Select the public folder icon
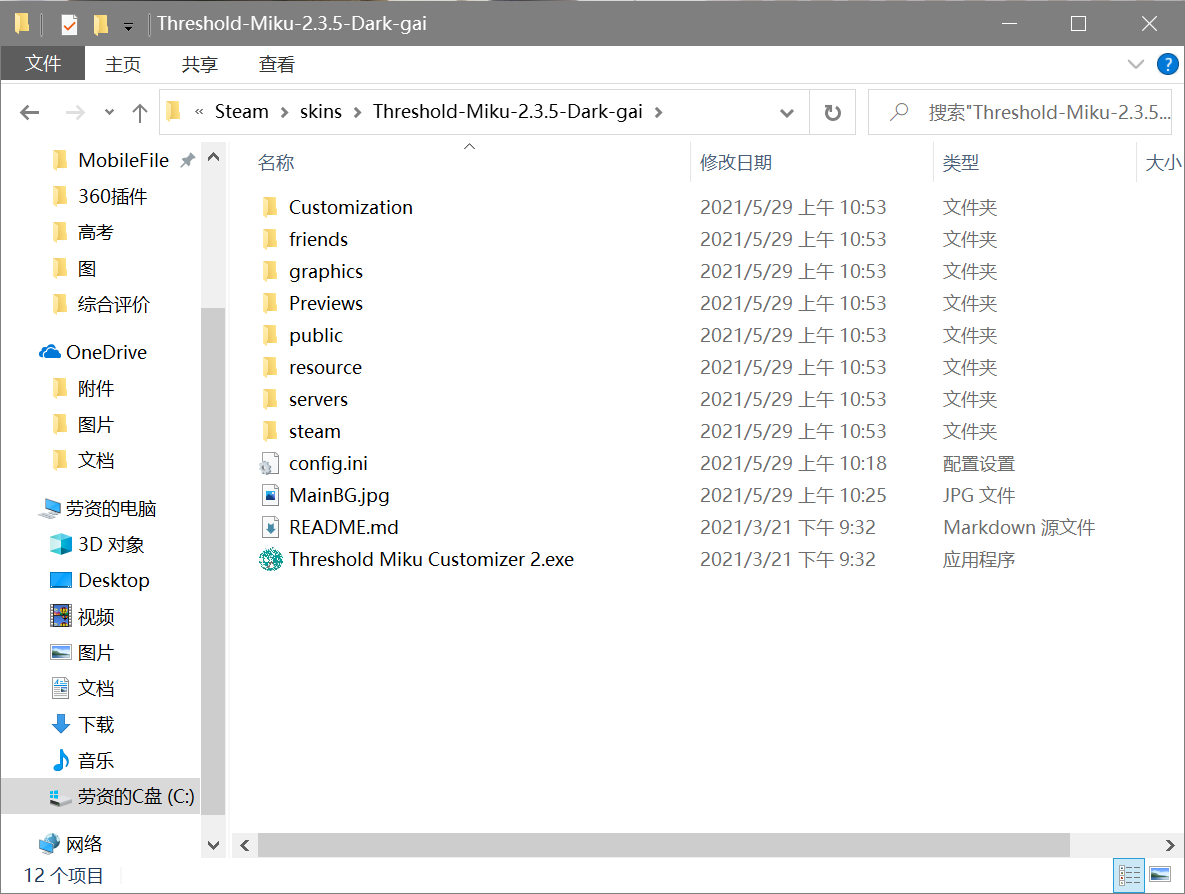The height and width of the screenshot is (894, 1185). click(x=270, y=335)
